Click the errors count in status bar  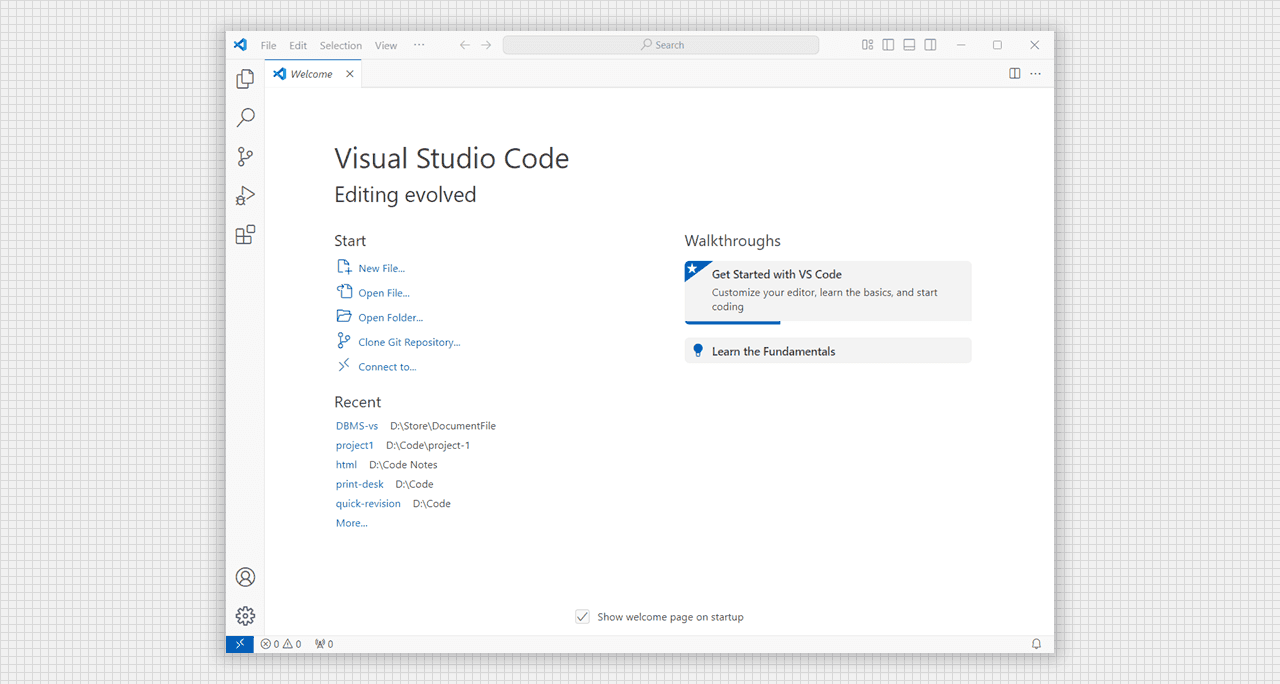click(270, 644)
